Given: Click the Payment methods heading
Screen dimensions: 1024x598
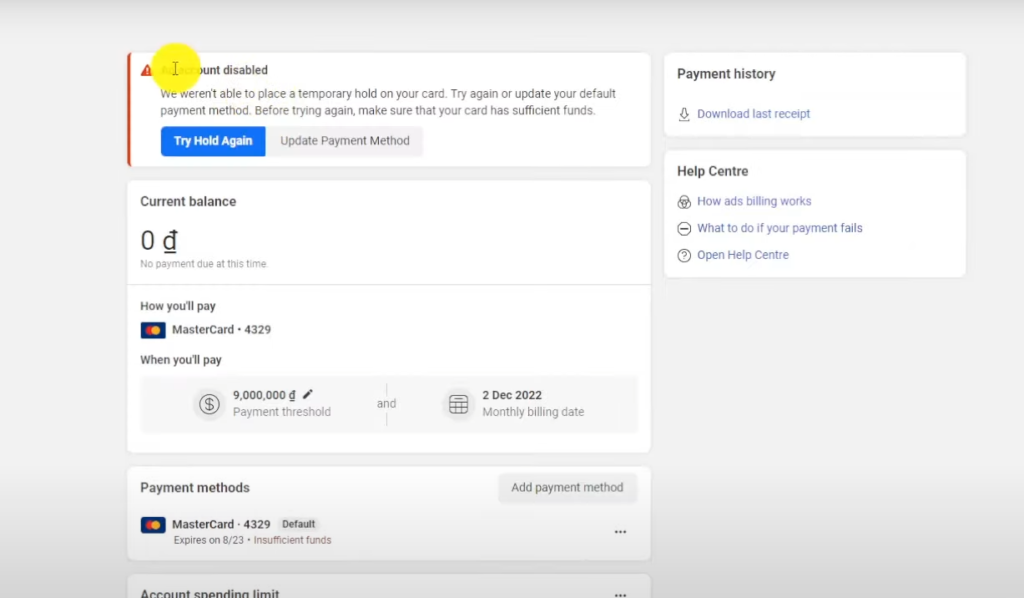Looking at the screenshot, I should pos(195,488).
